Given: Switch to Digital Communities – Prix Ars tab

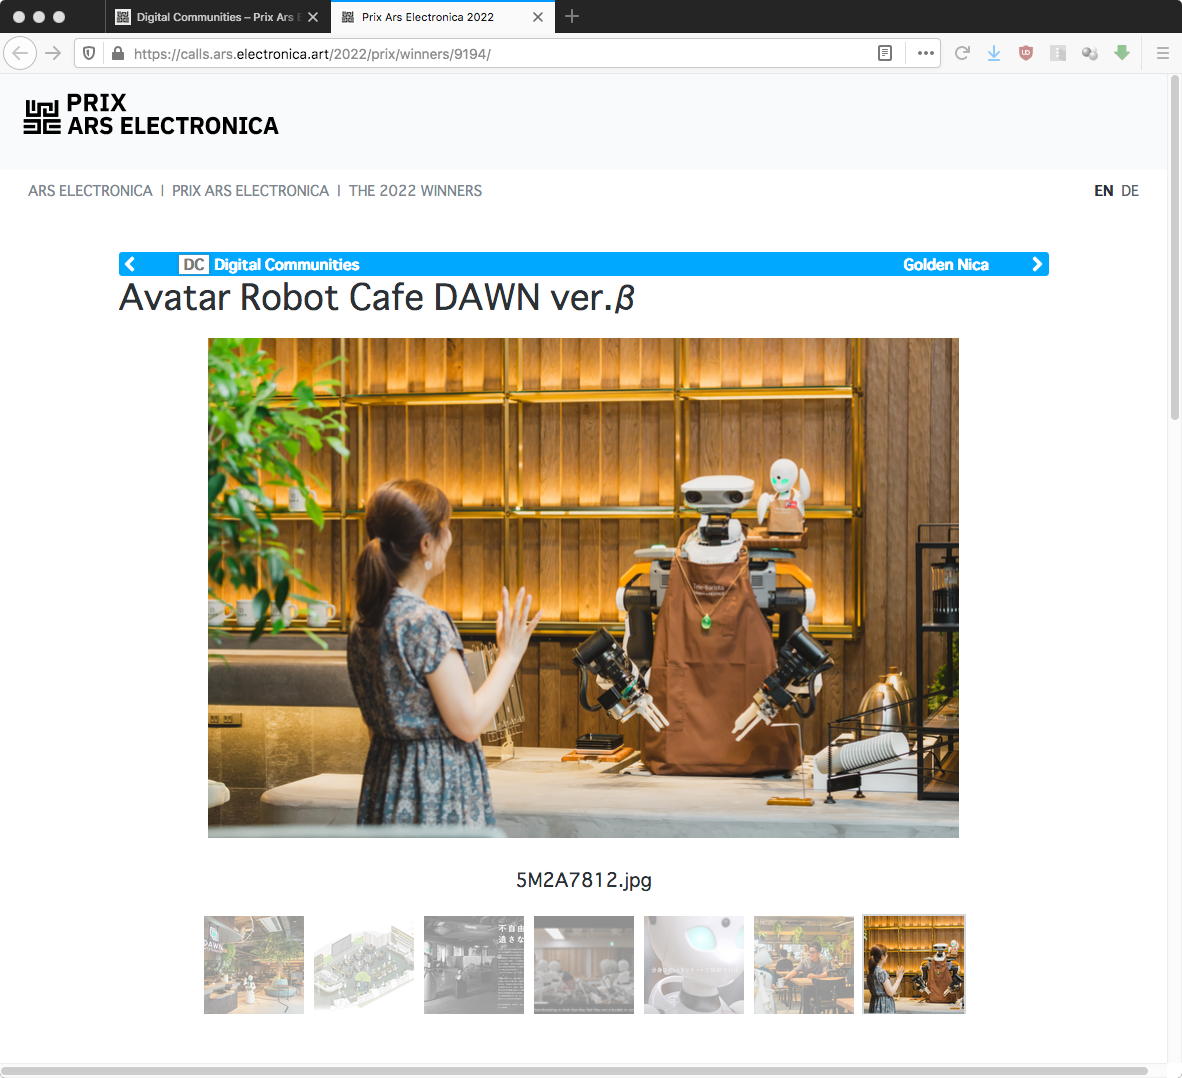Looking at the screenshot, I should coord(218,17).
